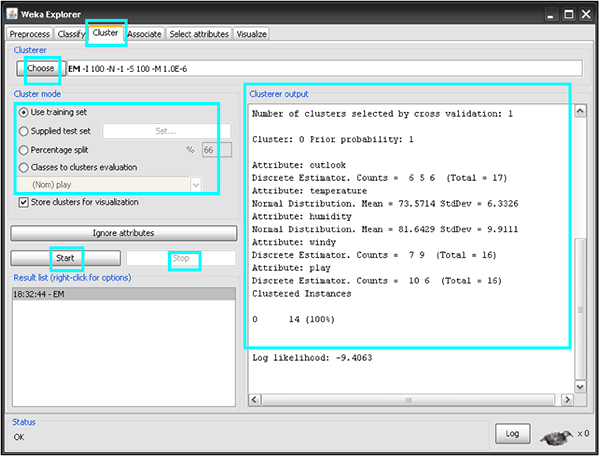
Task: Click the horizontal scroll right arrow
Action: coord(567,400)
